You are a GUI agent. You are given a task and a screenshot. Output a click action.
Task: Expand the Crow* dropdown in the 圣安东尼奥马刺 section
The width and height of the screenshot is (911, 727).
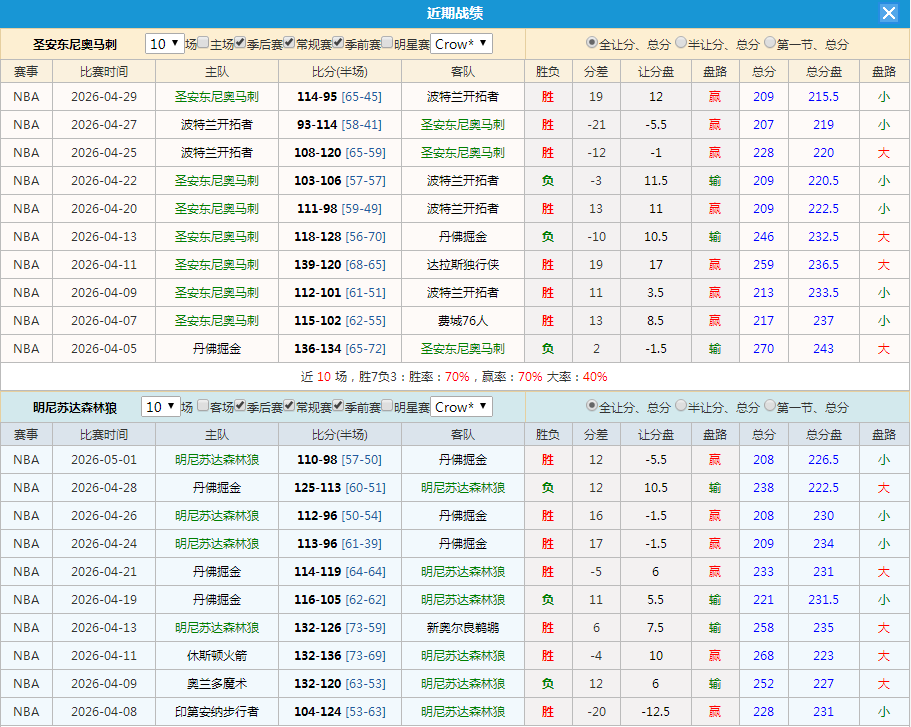point(461,44)
